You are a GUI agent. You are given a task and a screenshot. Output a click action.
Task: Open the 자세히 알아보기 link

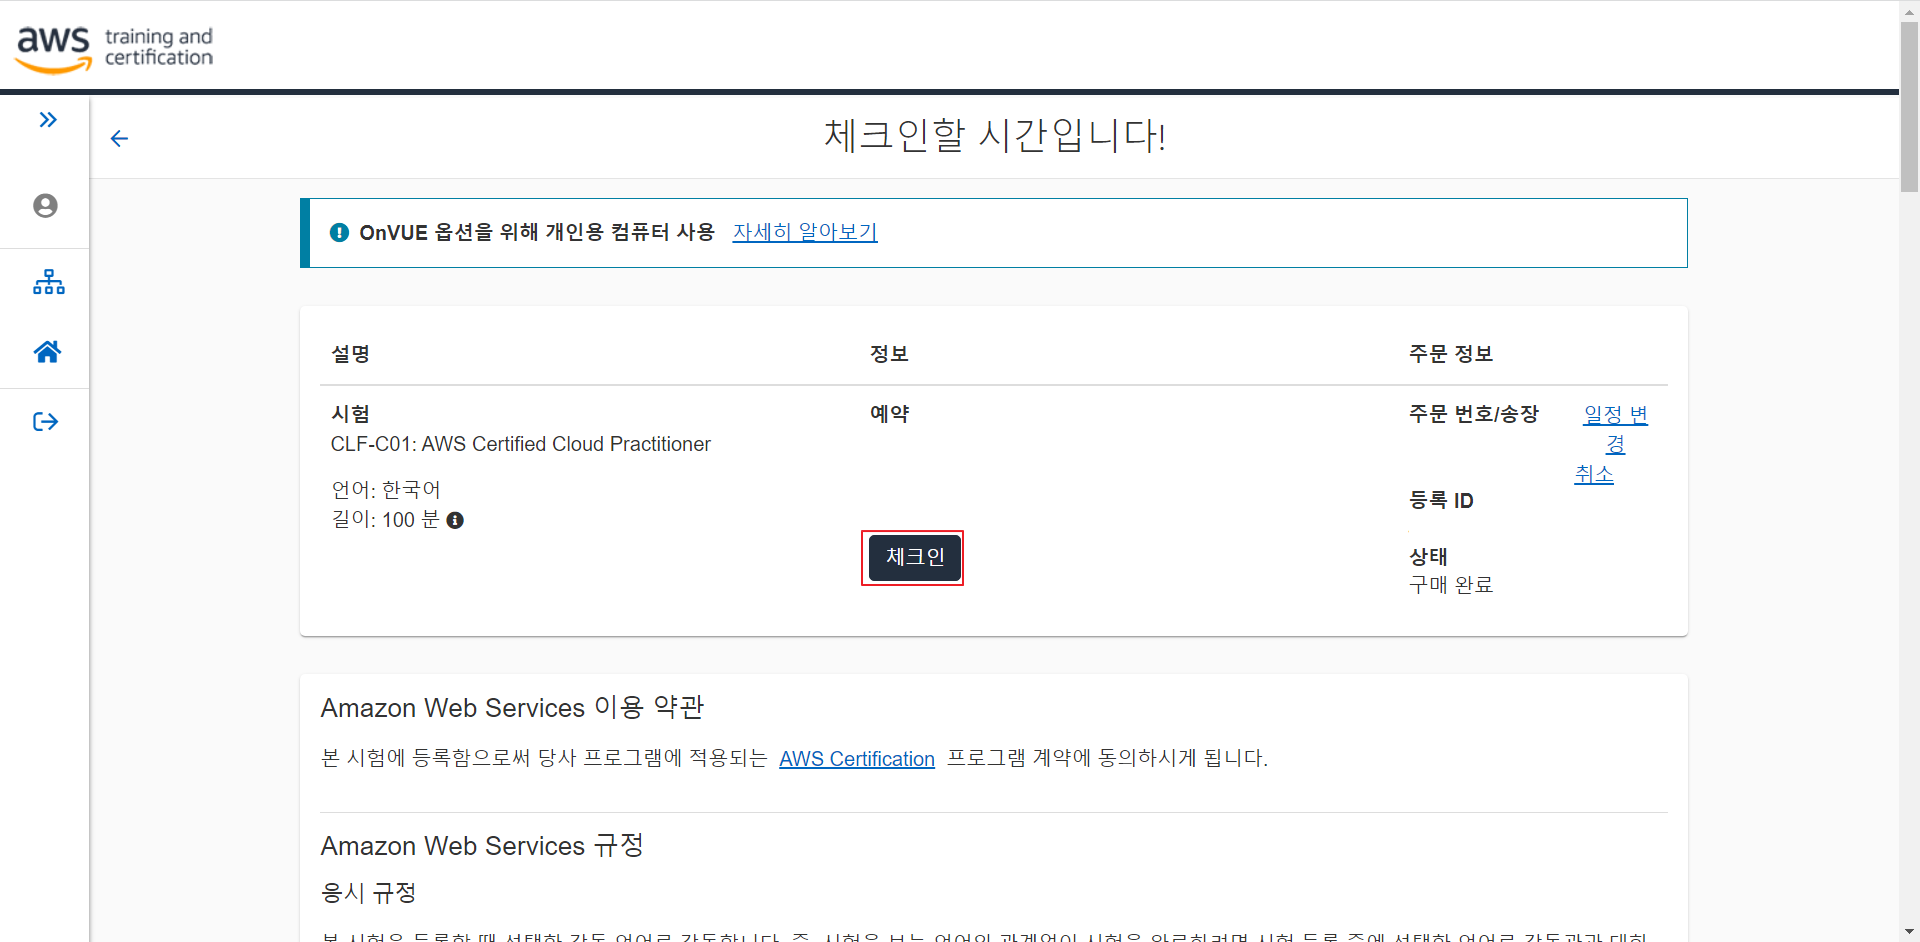click(x=804, y=232)
